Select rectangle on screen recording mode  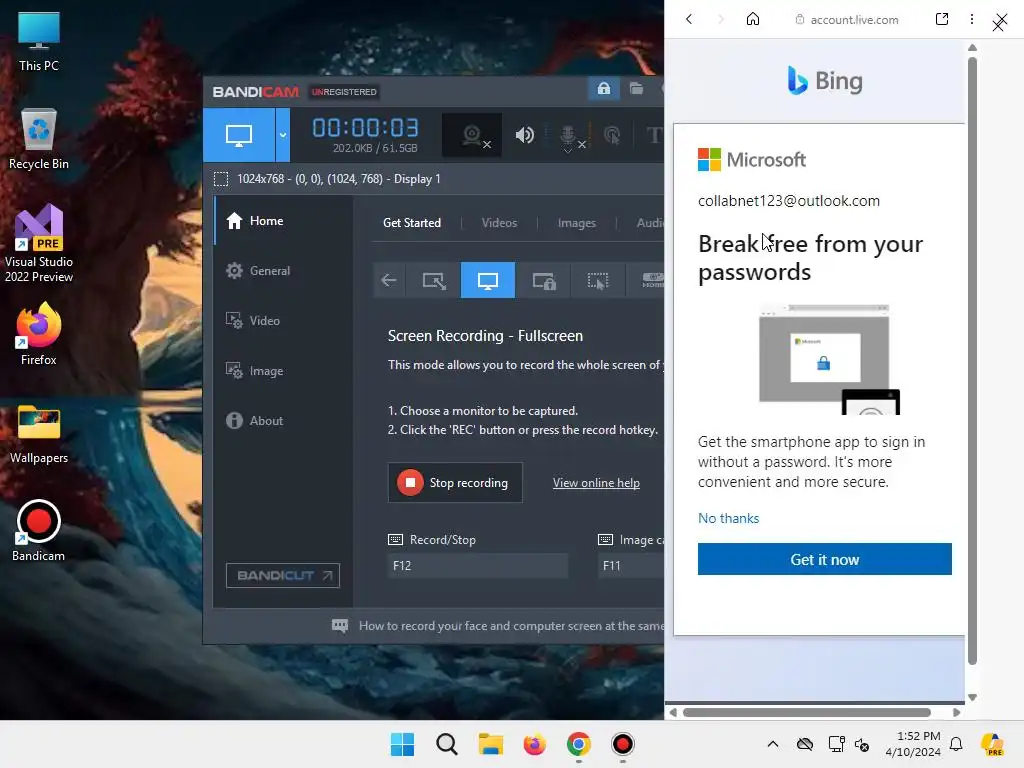tap(434, 280)
